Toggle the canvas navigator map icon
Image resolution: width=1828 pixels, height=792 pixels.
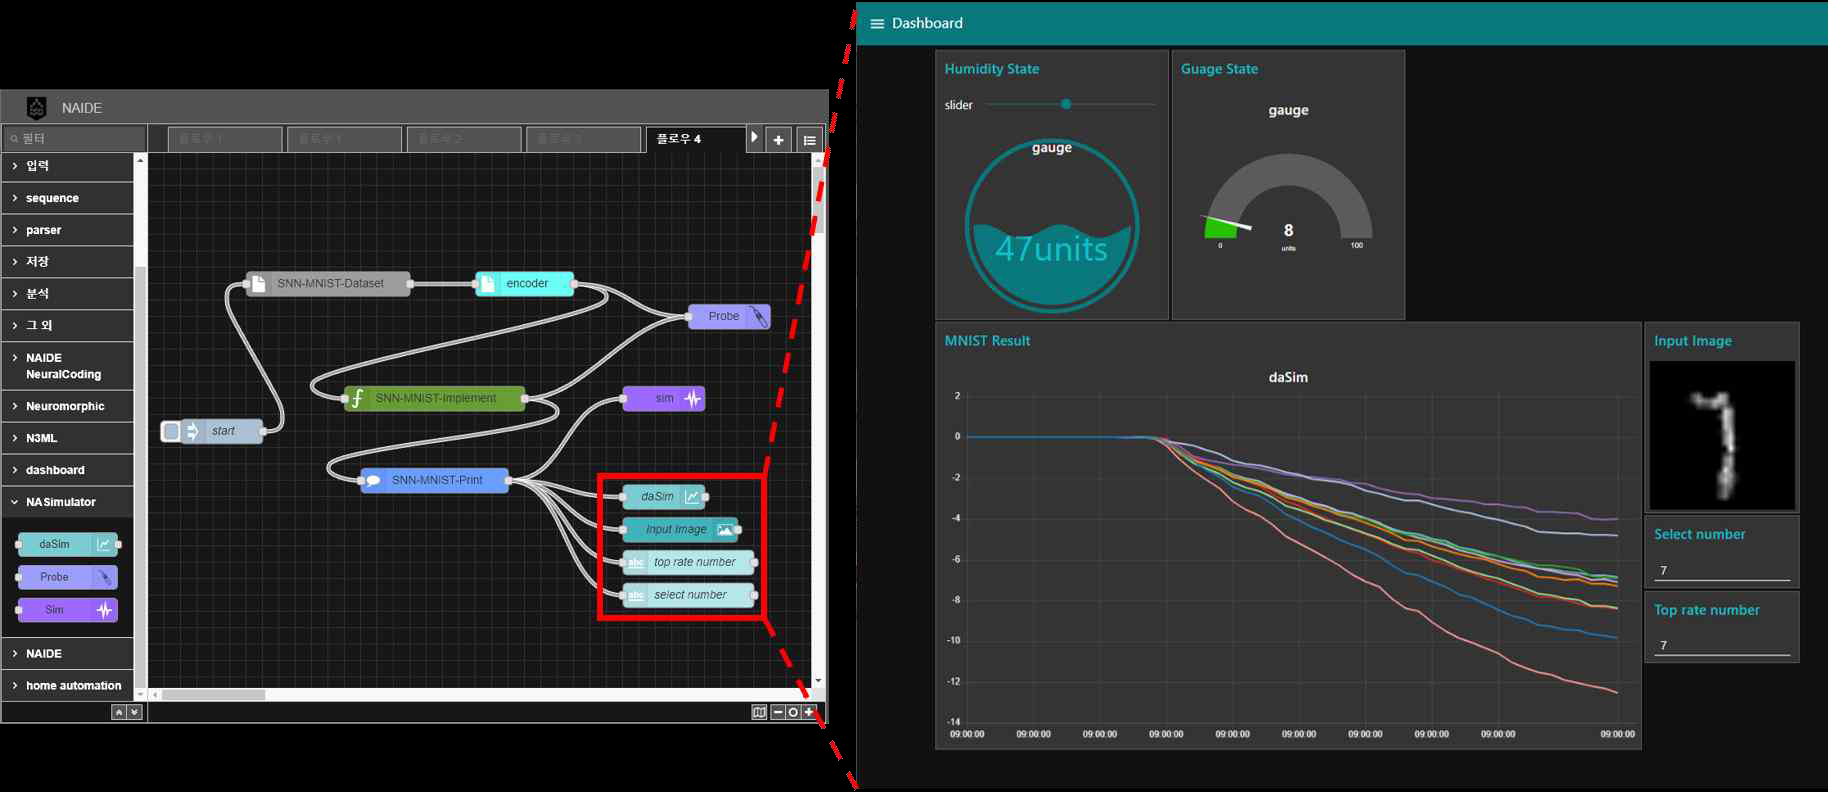[x=759, y=712]
